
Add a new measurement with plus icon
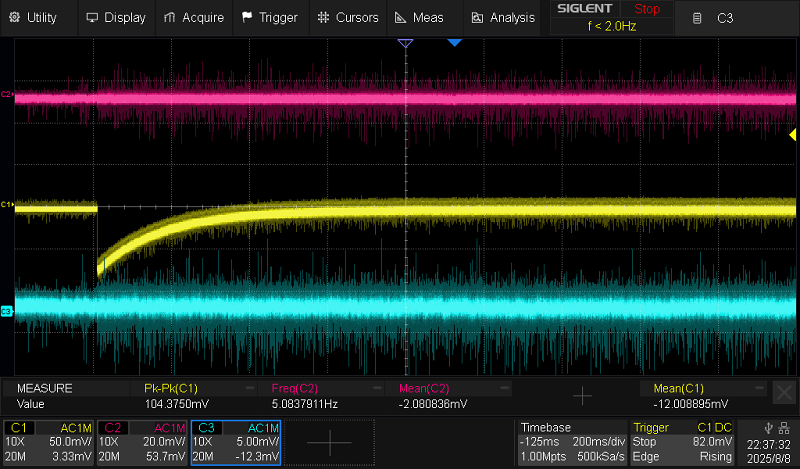[x=581, y=397]
